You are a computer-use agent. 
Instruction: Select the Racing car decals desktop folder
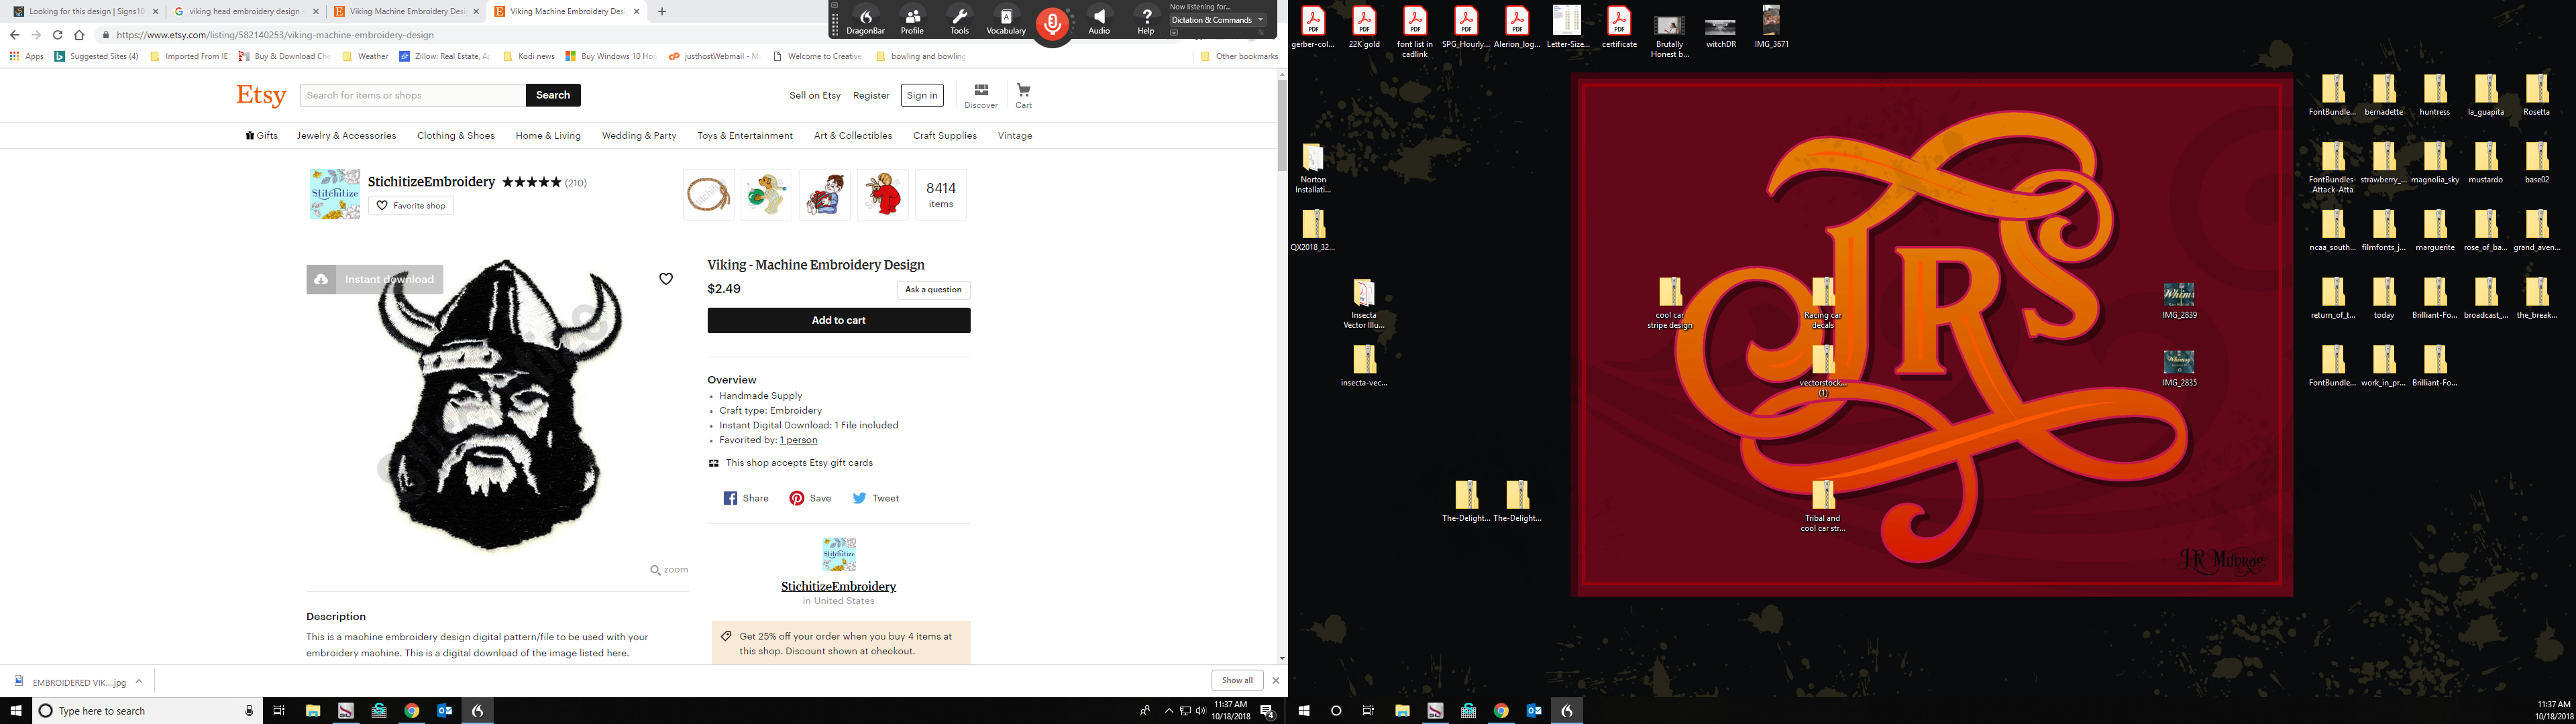coord(1823,303)
